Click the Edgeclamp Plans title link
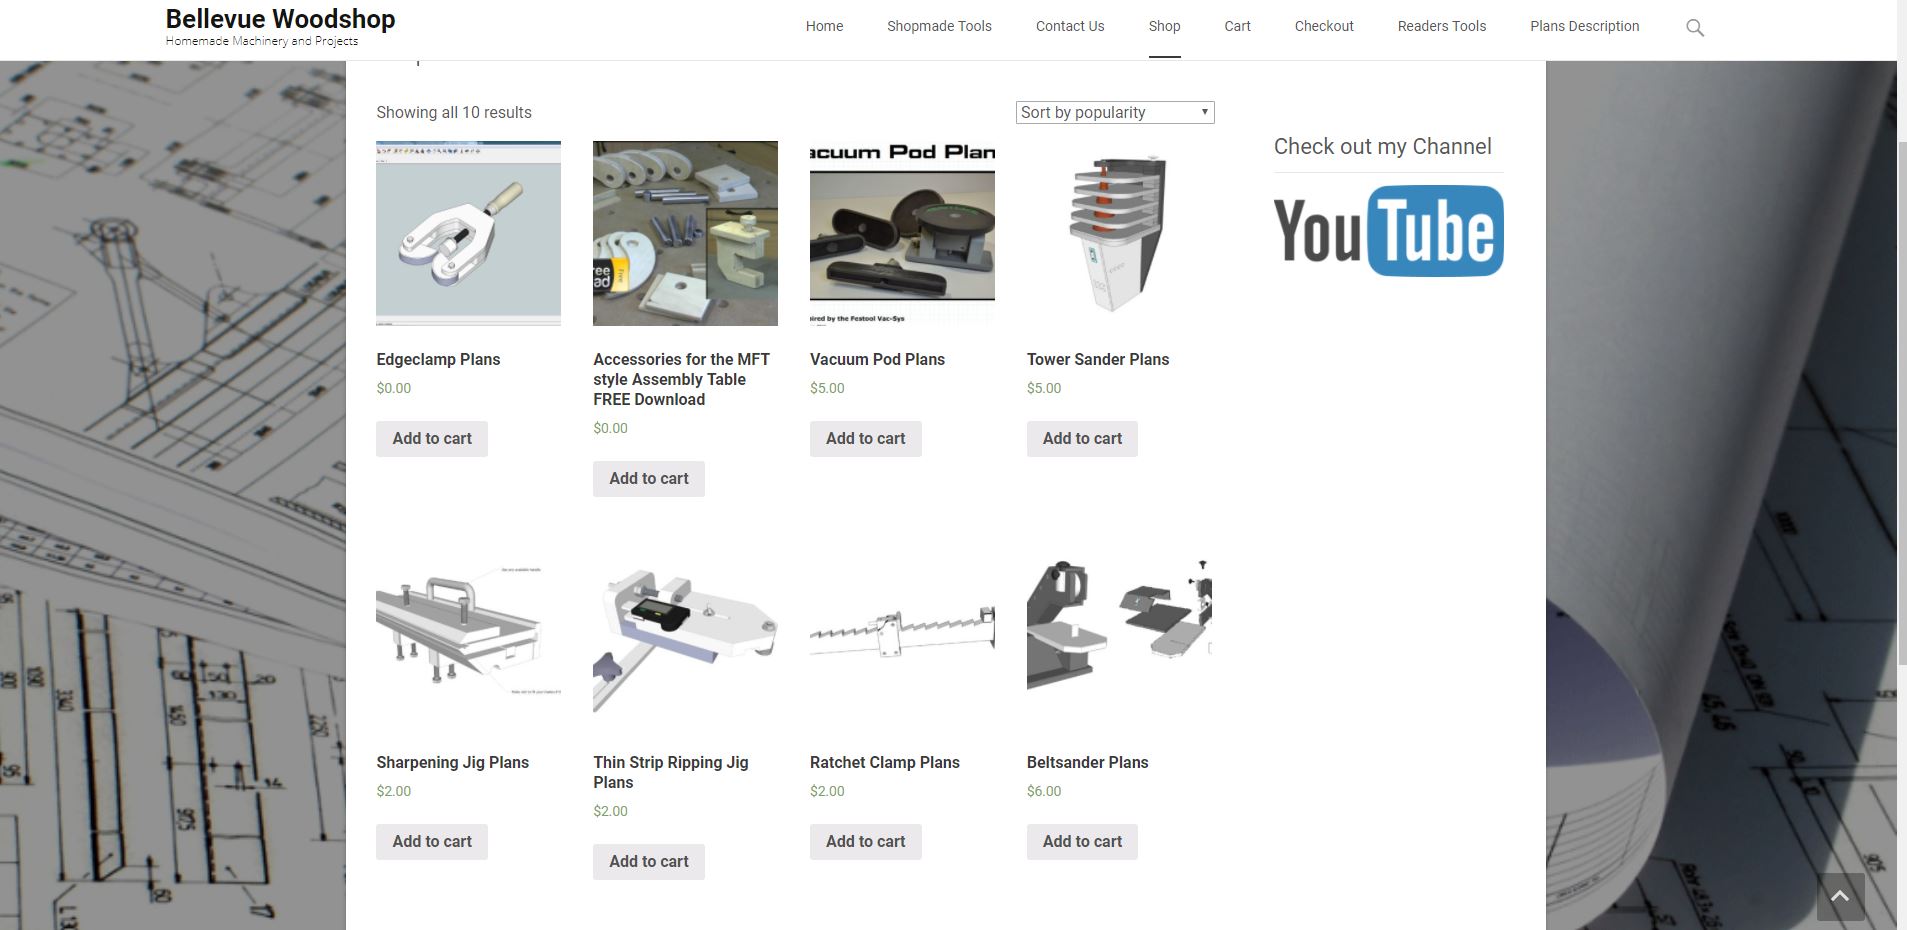This screenshot has width=1907, height=930. [x=438, y=360]
